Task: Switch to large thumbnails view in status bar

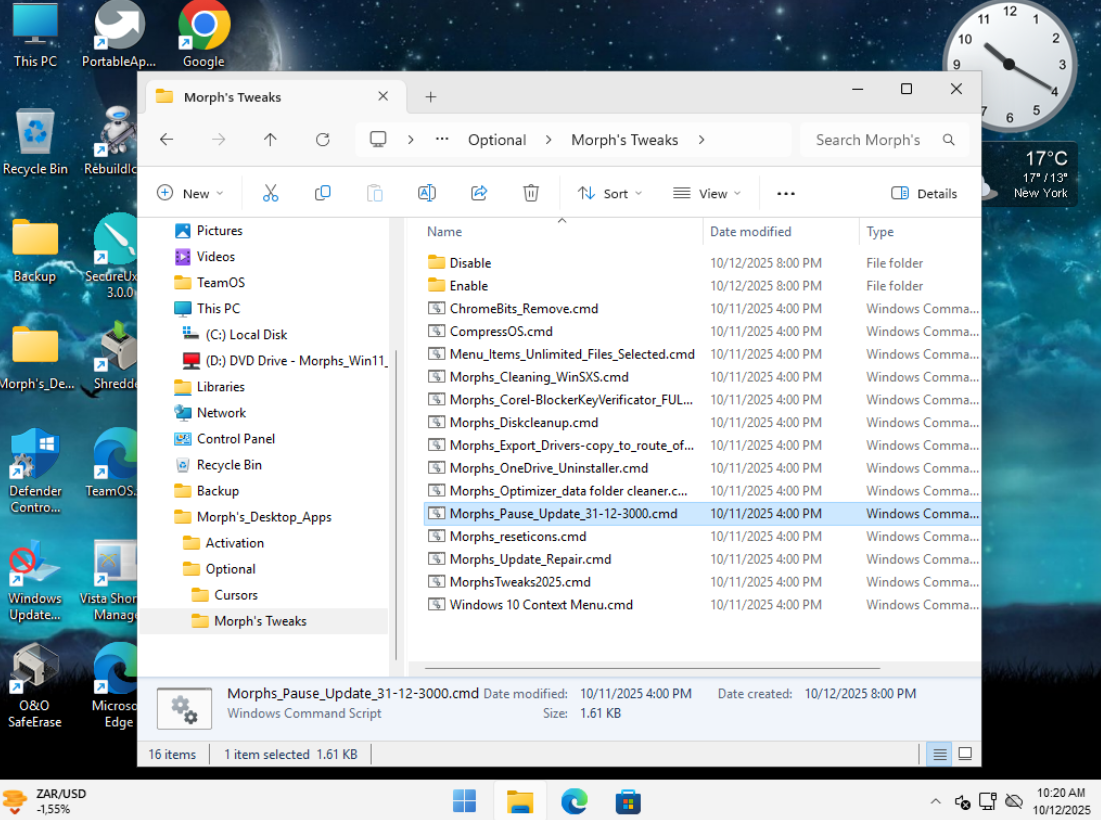Action: [965, 754]
